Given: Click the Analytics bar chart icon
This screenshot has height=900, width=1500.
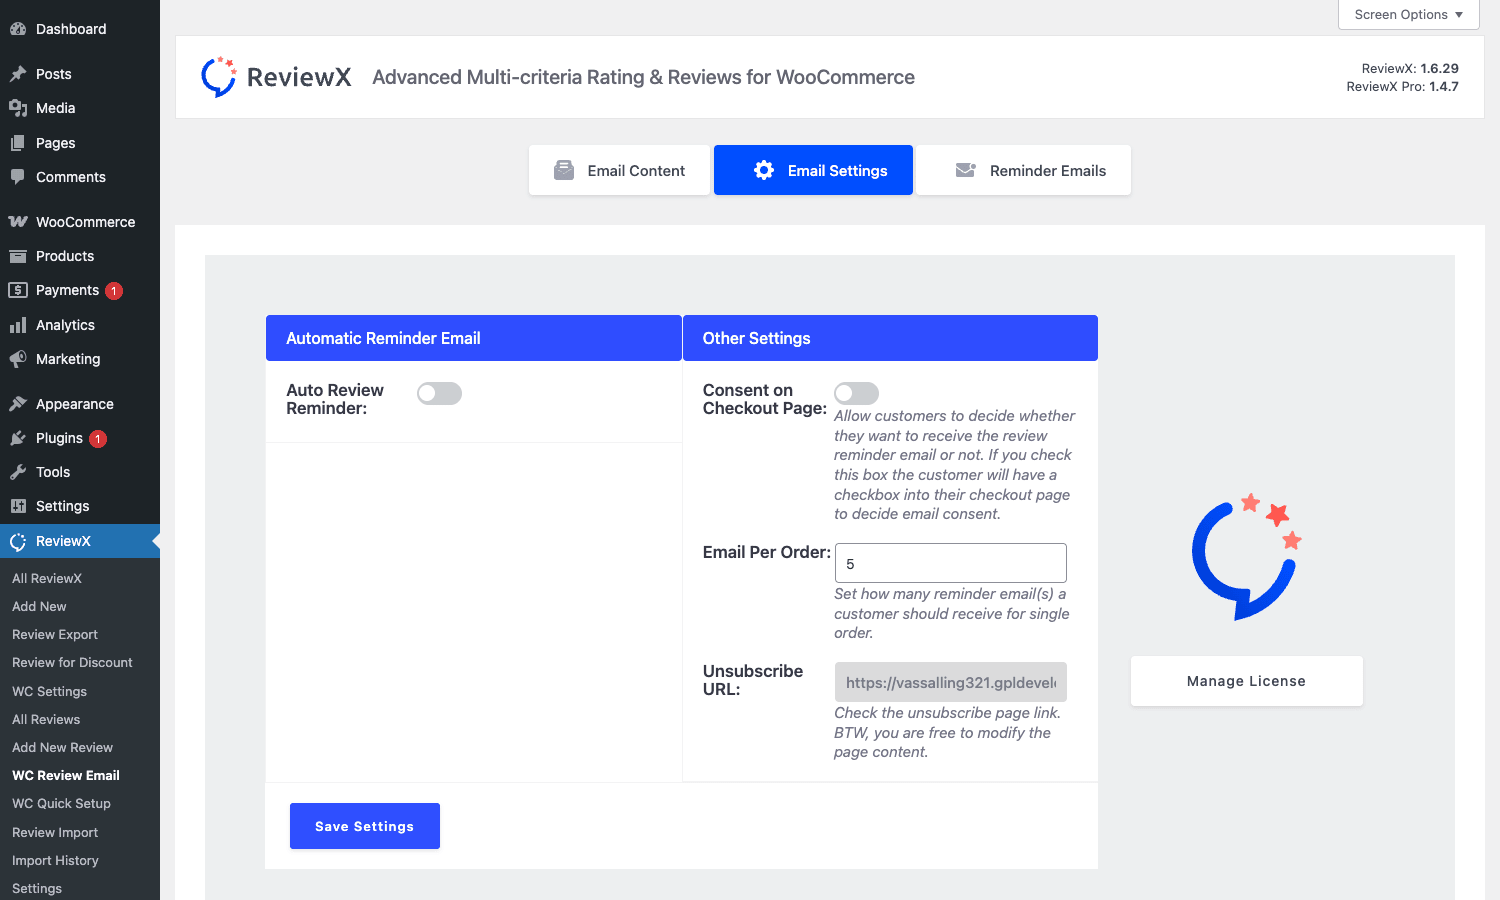Looking at the screenshot, I should pyautogui.click(x=18, y=325).
